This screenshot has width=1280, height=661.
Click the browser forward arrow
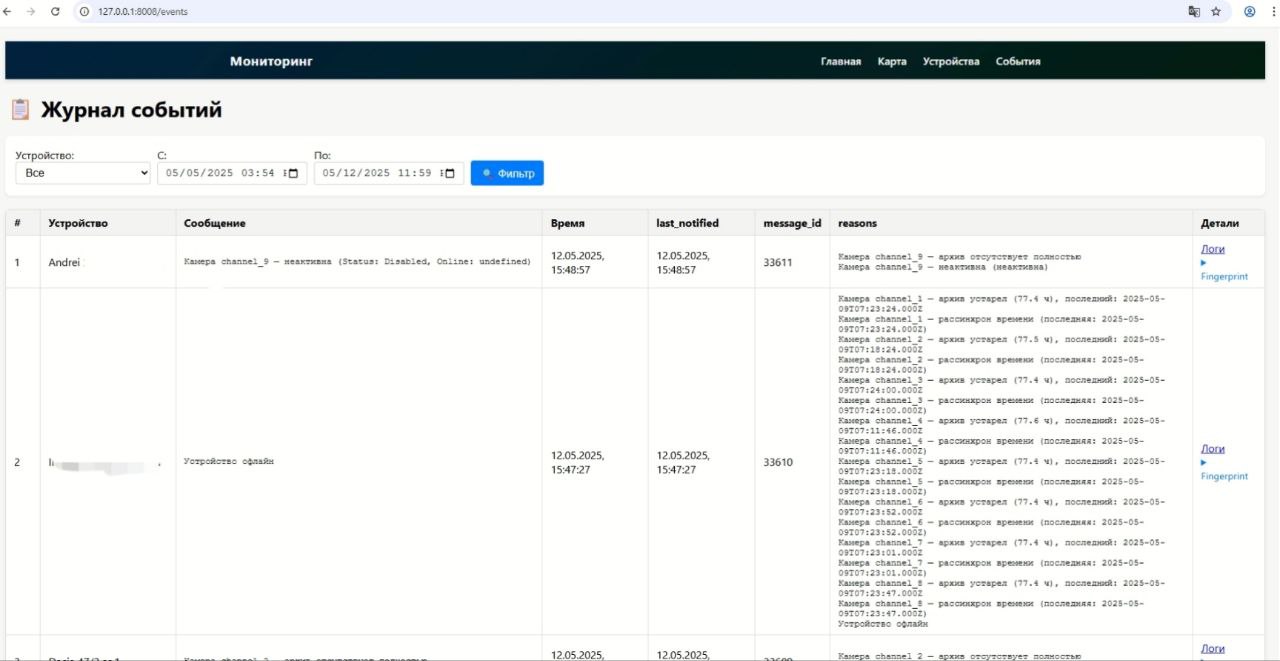coord(31,11)
